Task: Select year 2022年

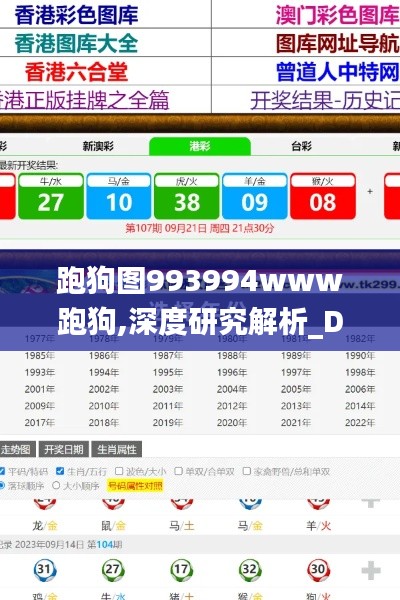Action: tap(360, 422)
